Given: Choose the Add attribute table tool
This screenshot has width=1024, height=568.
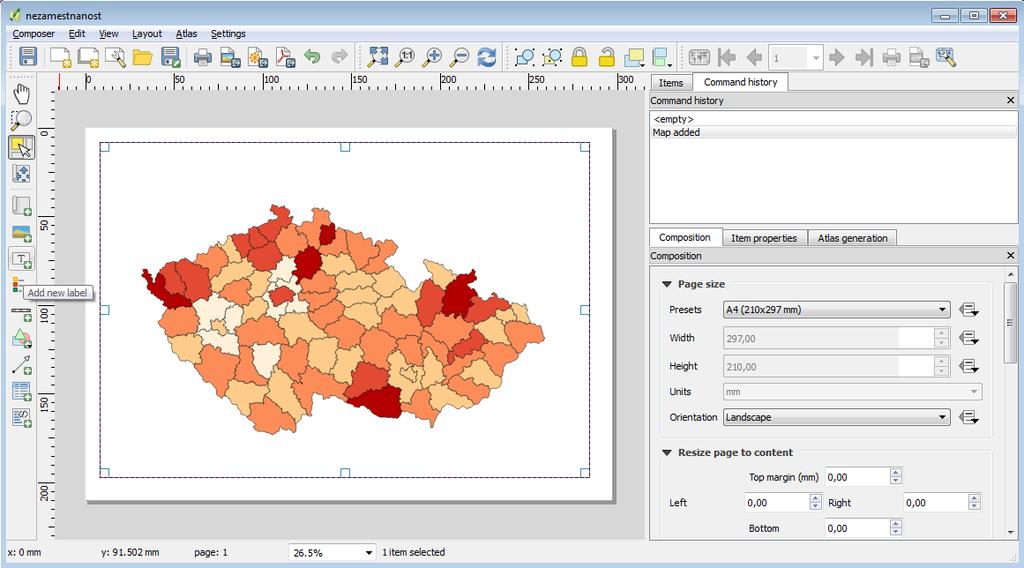Looking at the screenshot, I should click(x=22, y=392).
